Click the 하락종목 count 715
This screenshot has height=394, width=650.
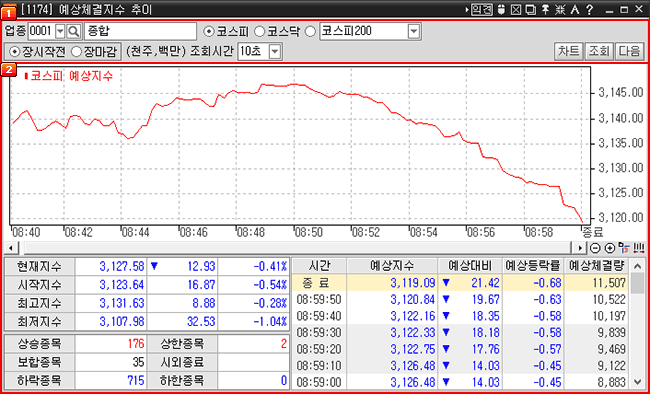pyautogui.click(x=136, y=380)
